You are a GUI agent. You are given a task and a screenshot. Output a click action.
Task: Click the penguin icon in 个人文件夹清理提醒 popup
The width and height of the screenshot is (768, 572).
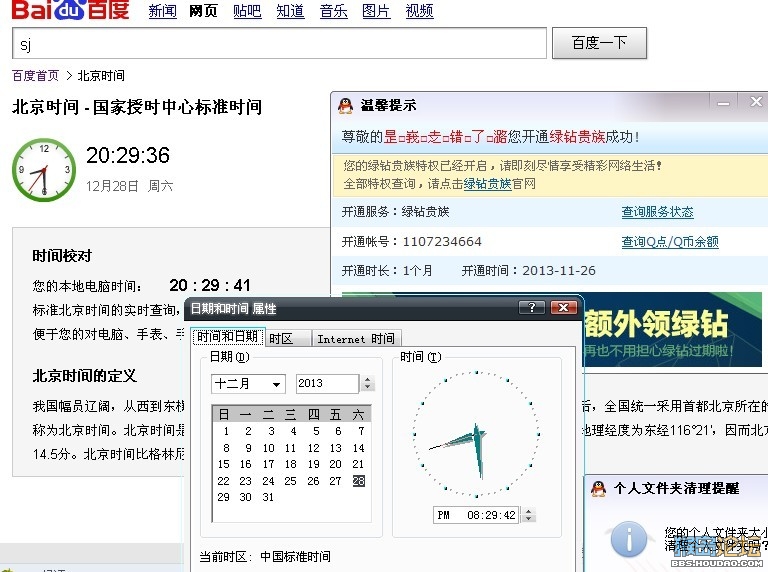click(598, 488)
